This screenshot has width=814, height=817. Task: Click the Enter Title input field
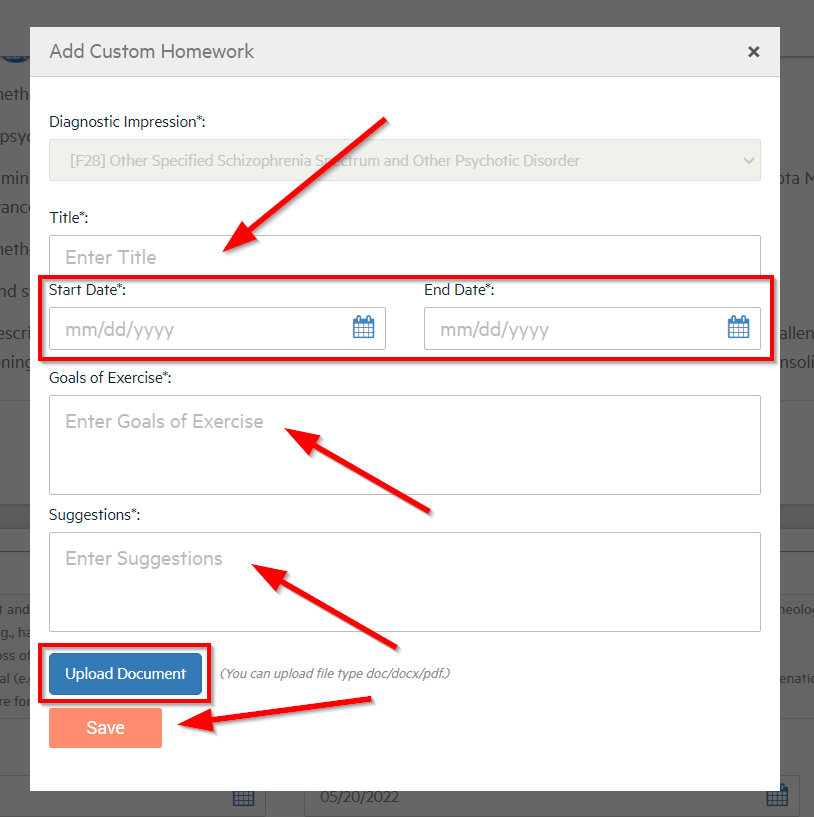coord(405,256)
